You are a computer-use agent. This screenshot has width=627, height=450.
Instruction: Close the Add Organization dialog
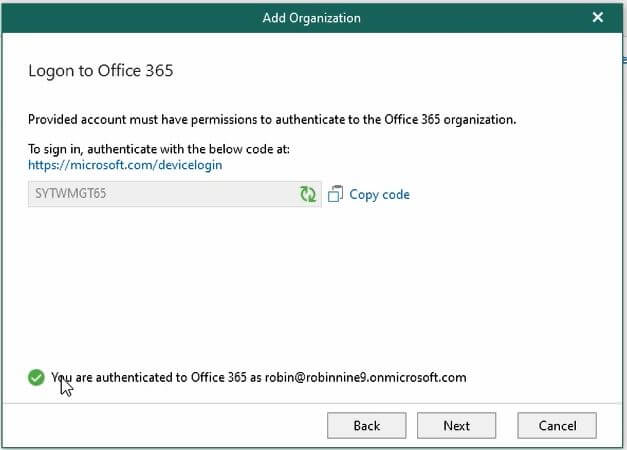tap(598, 17)
